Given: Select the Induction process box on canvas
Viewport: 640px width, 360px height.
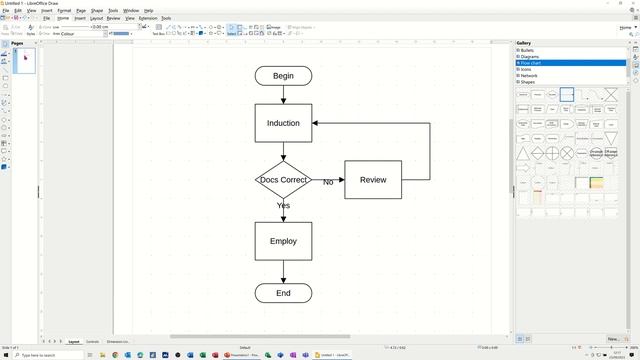Looking at the screenshot, I should (x=283, y=123).
